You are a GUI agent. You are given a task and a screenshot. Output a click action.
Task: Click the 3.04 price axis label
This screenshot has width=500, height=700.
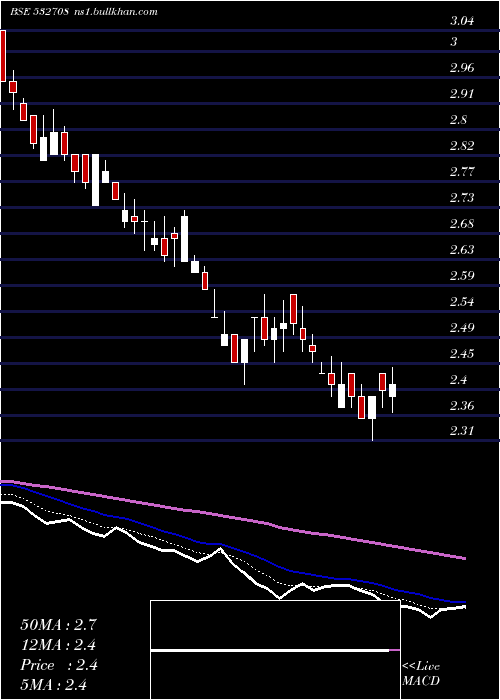(462, 21)
